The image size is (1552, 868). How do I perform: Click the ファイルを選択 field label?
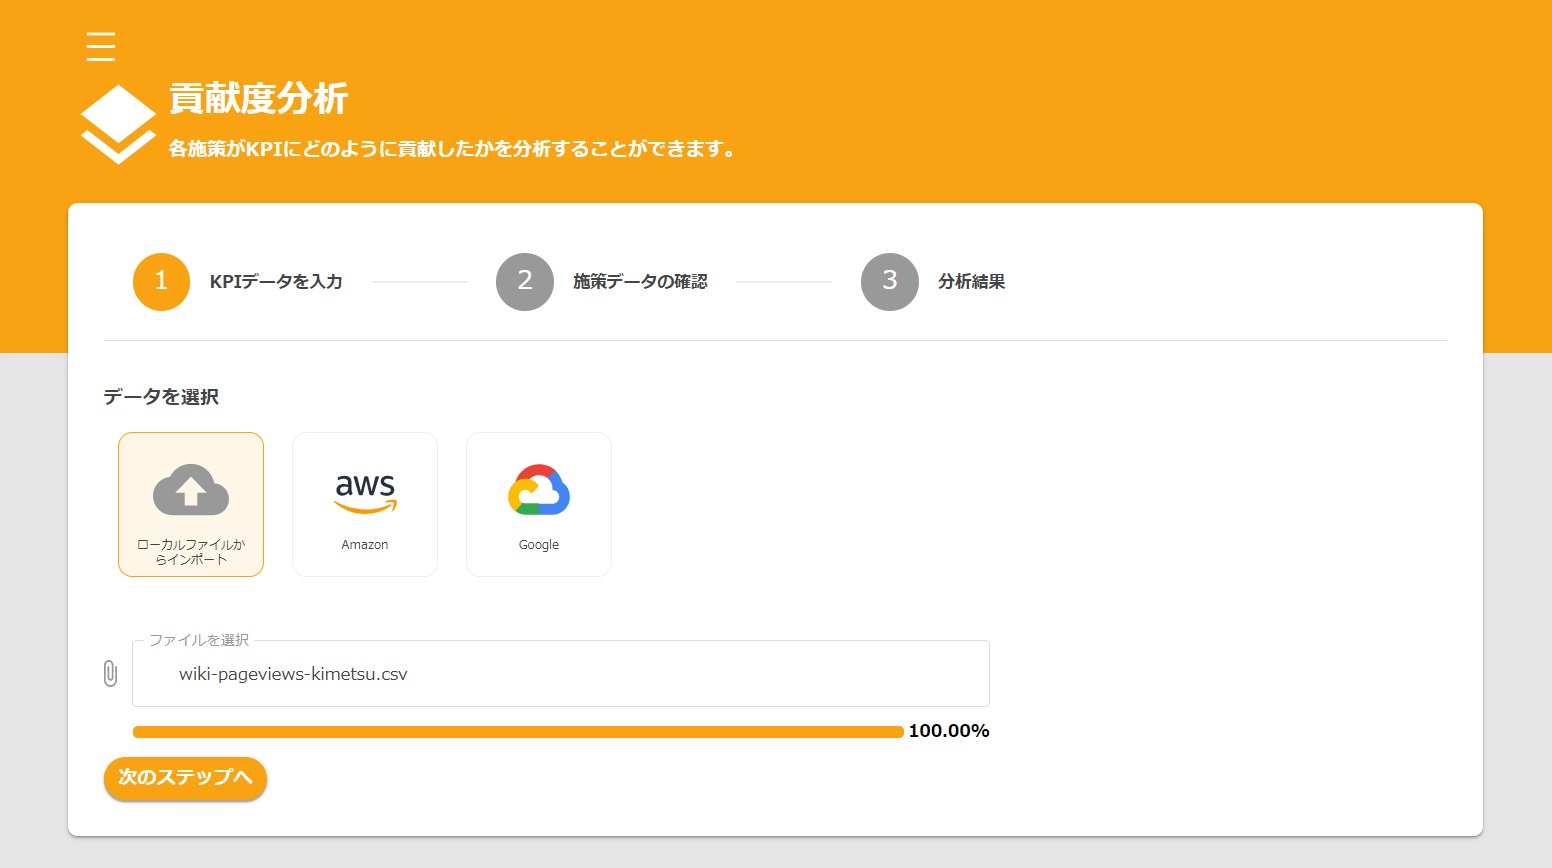pos(199,640)
